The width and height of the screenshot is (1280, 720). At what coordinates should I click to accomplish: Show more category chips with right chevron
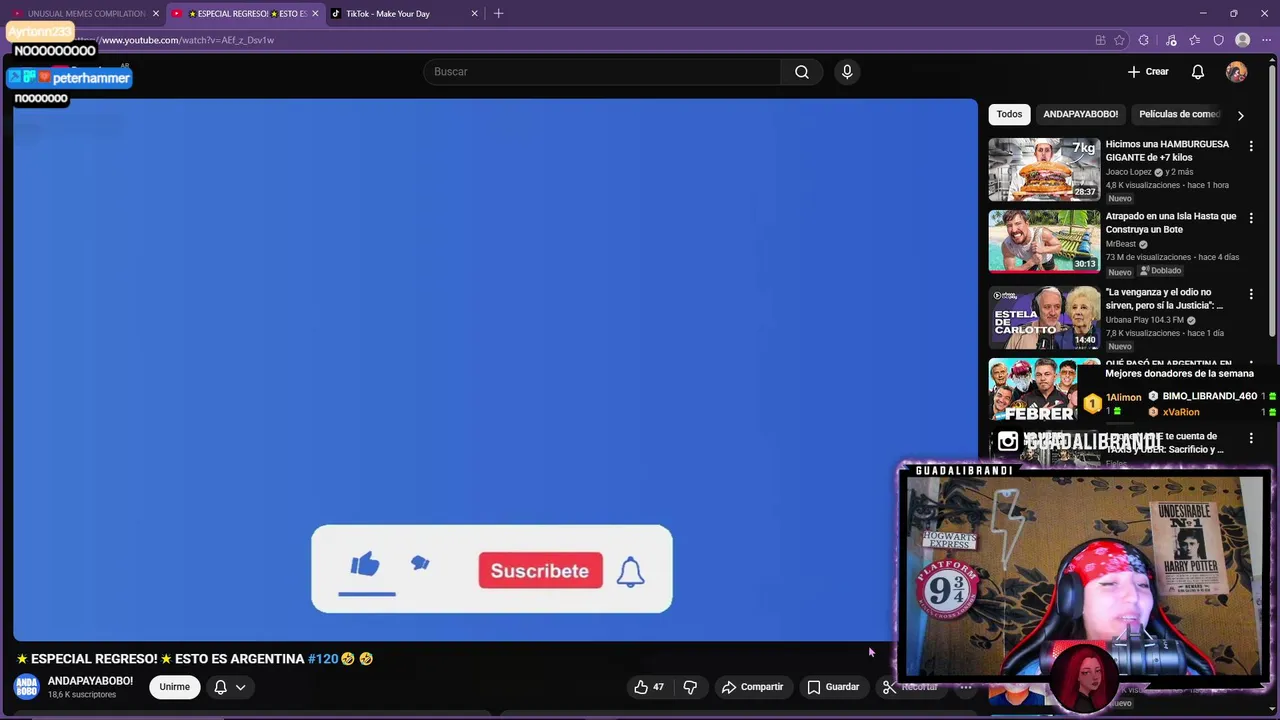click(1240, 115)
